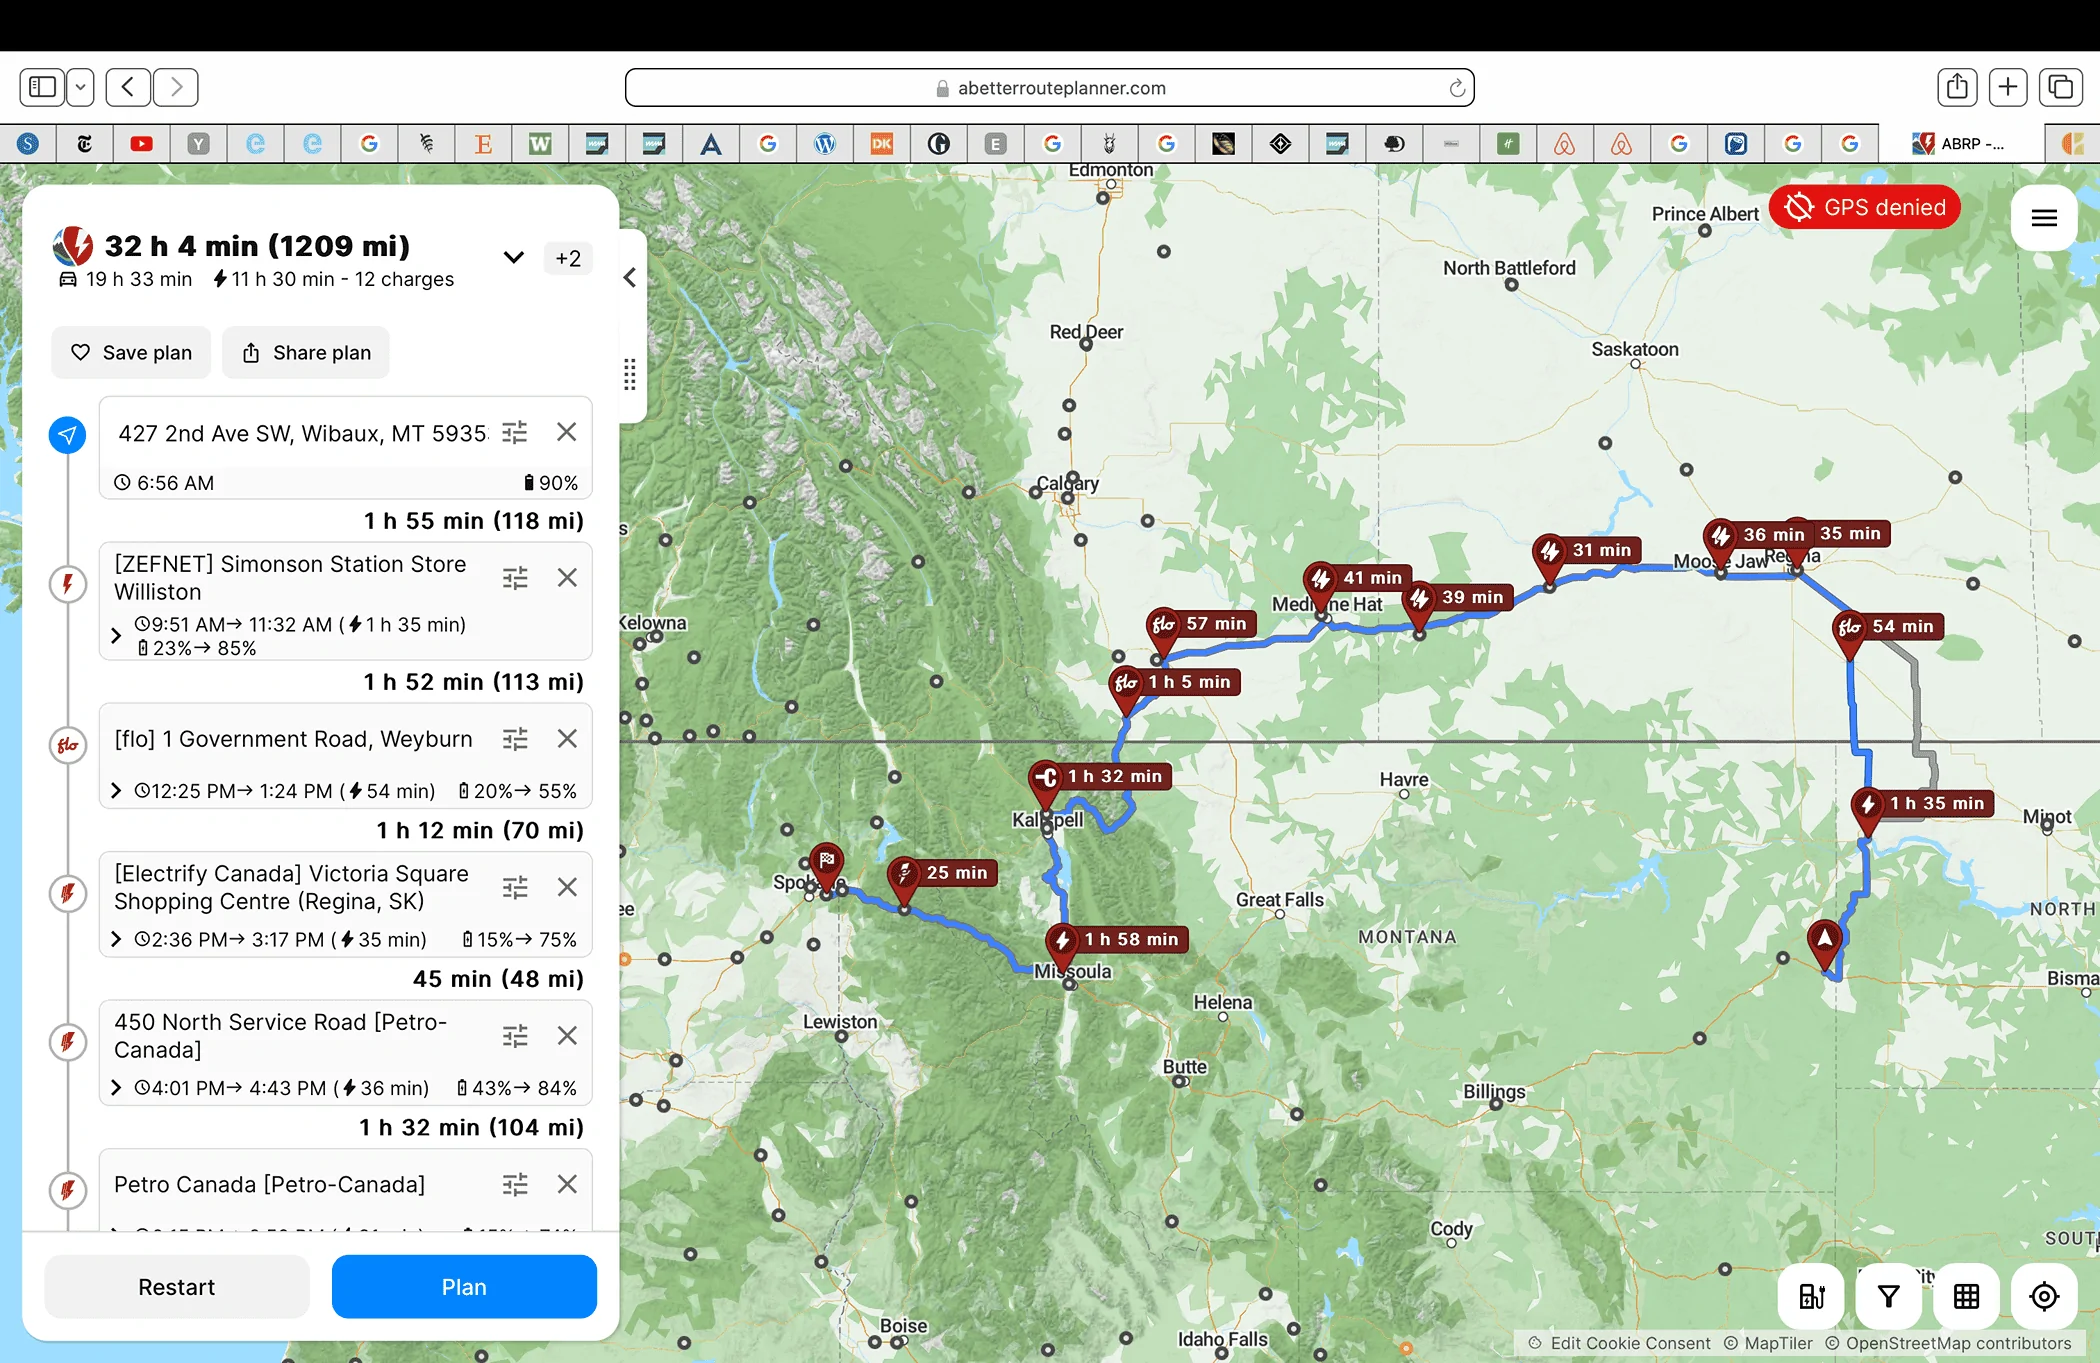Switch to the WordPress tab
The height and width of the screenshot is (1363, 2100).
(825, 144)
